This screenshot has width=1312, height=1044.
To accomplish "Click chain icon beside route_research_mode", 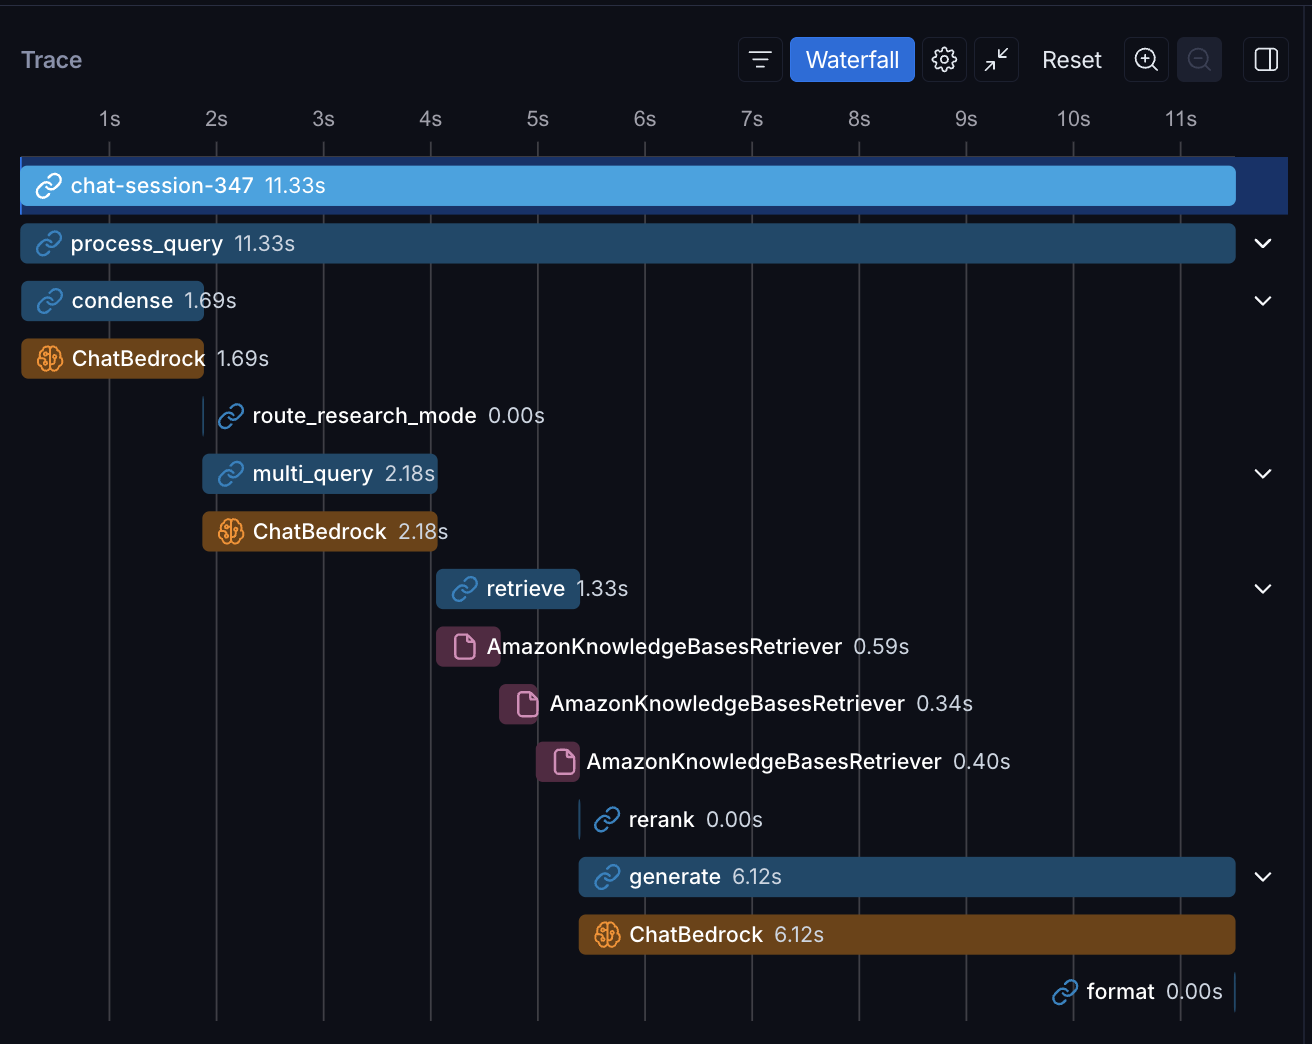I will click(231, 416).
